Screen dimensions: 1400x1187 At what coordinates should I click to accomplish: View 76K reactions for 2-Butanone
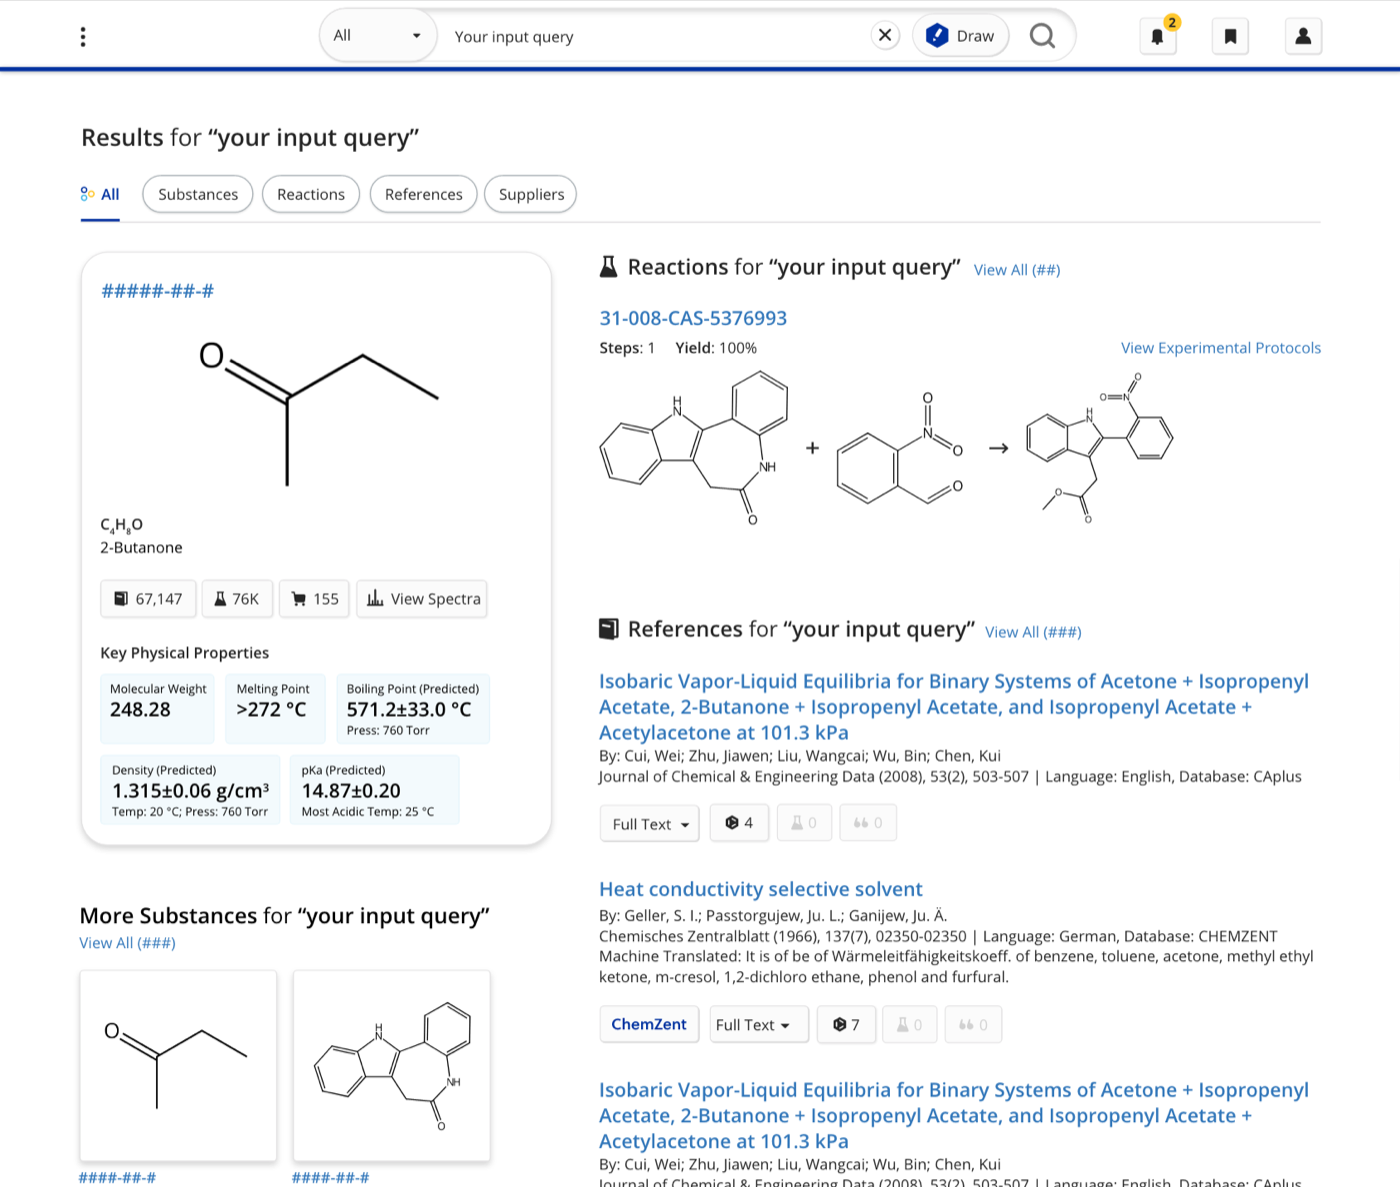pyautogui.click(x=237, y=599)
